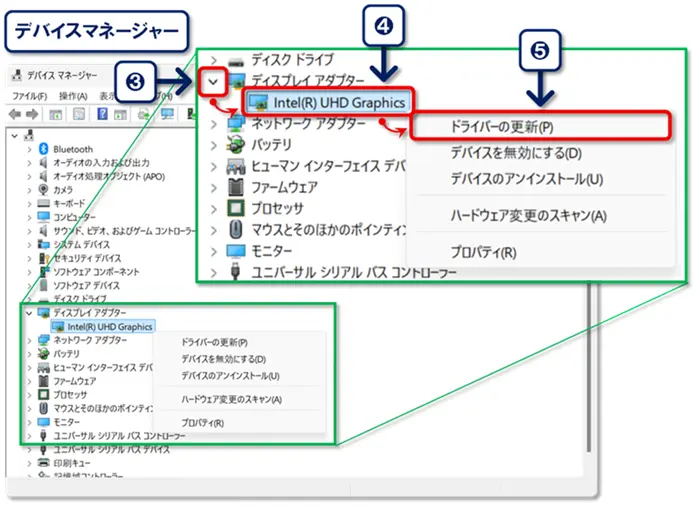Choose デバイスを無効にする(D) in enlarged context menu
Screen dimensions: 700x506
[x=516, y=153]
